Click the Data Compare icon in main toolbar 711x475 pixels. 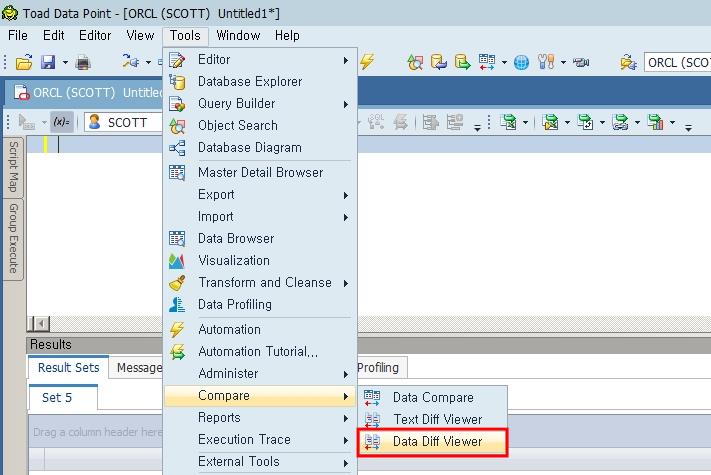point(486,62)
